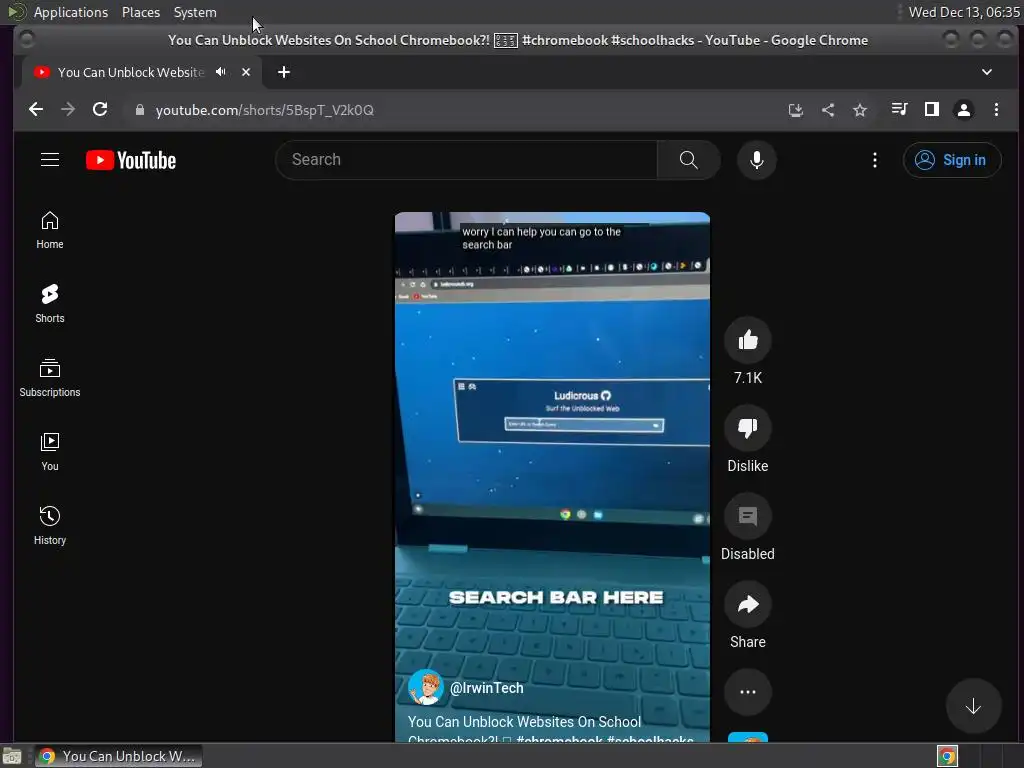Image resolution: width=1024 pixels, height=768 pixels.
Task: Dislike this Short
Action: (x=748, y=428)
